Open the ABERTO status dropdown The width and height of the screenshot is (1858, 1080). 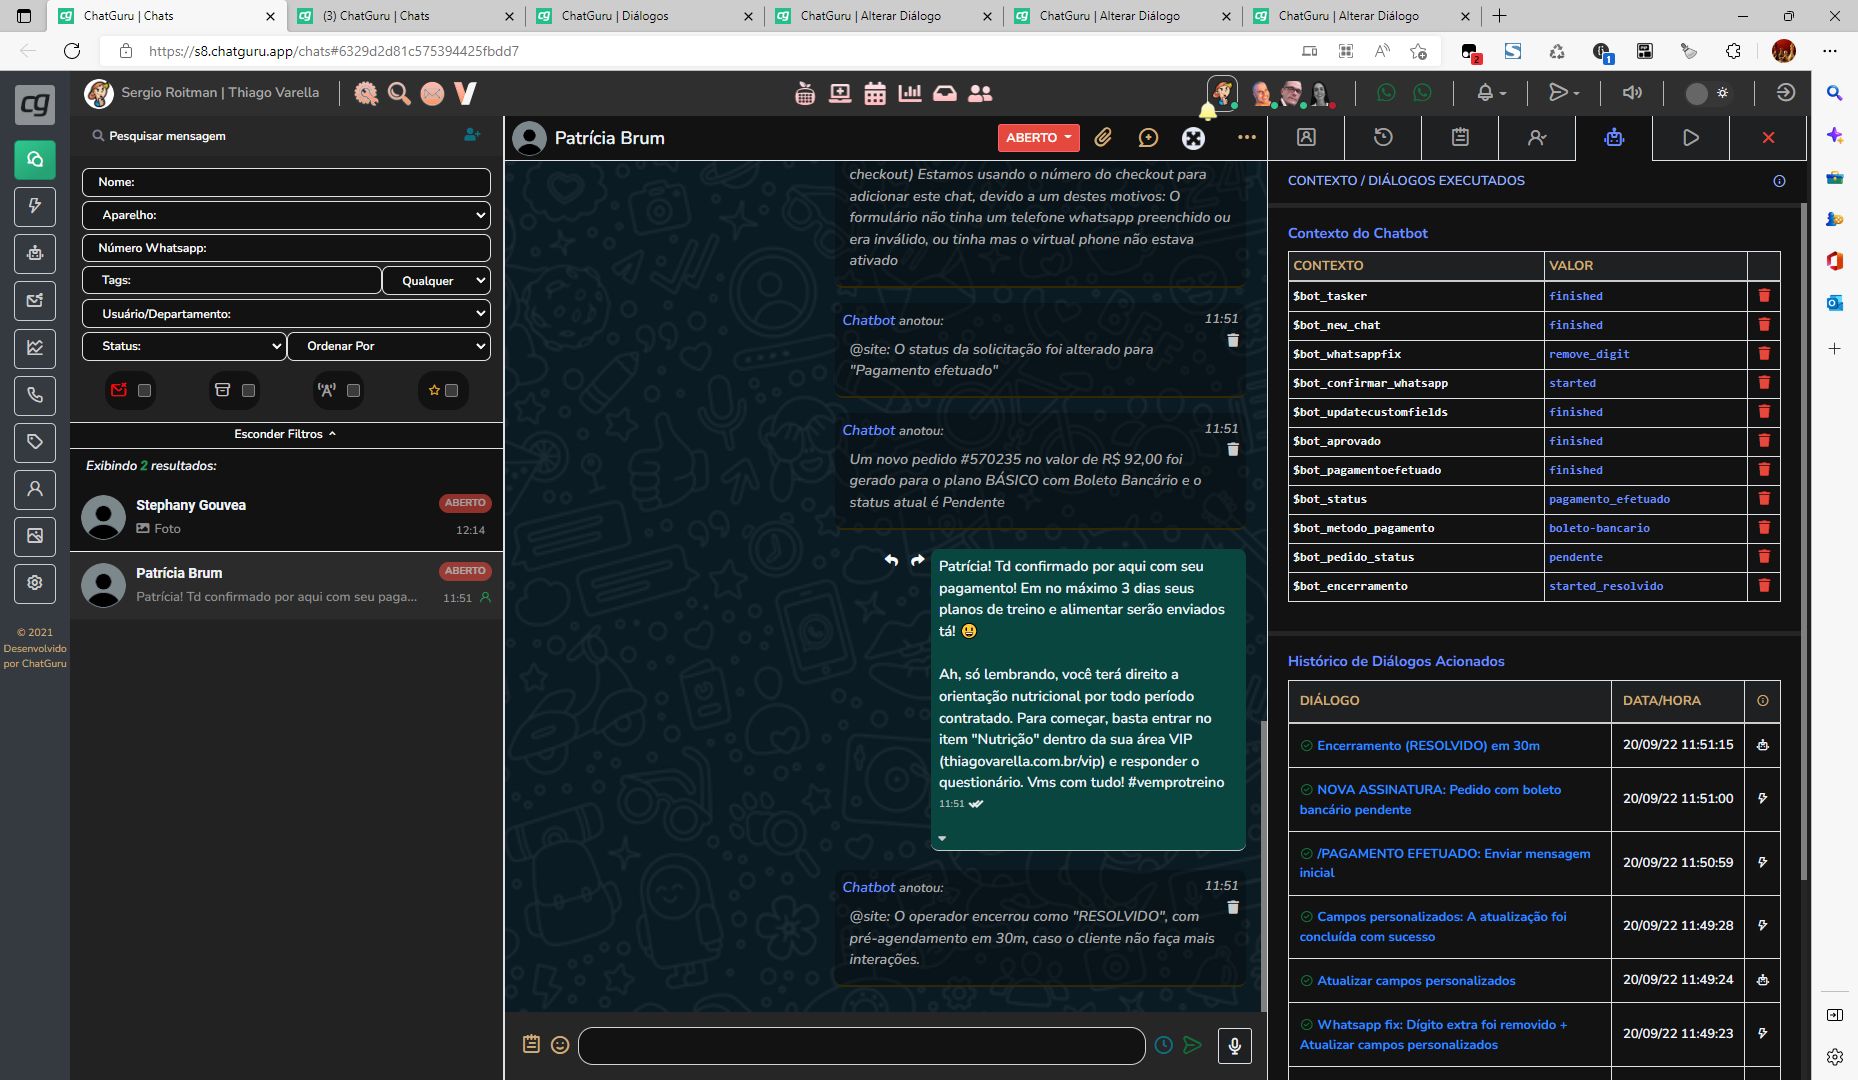1038,138
